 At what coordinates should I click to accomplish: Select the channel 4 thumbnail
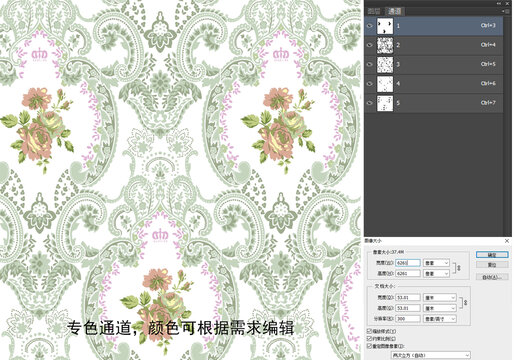(385, 84)
